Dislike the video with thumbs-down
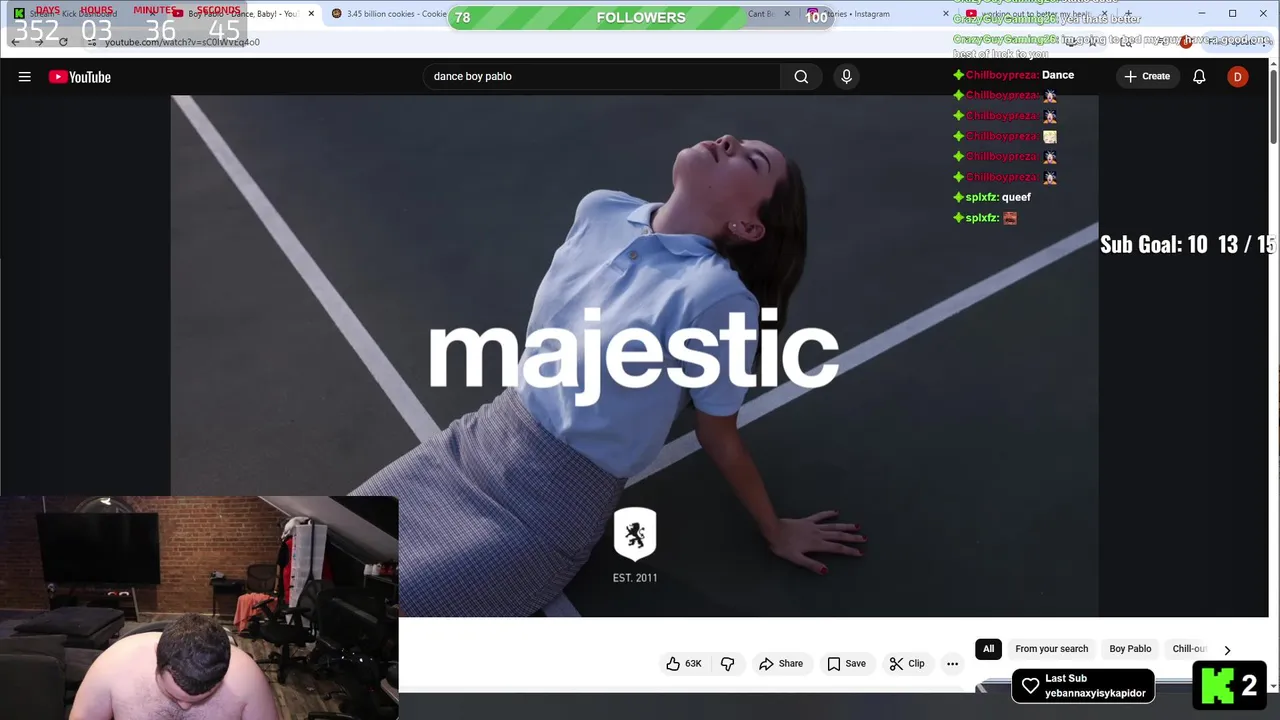This screenshot has width=1280, height=720. 728,664
